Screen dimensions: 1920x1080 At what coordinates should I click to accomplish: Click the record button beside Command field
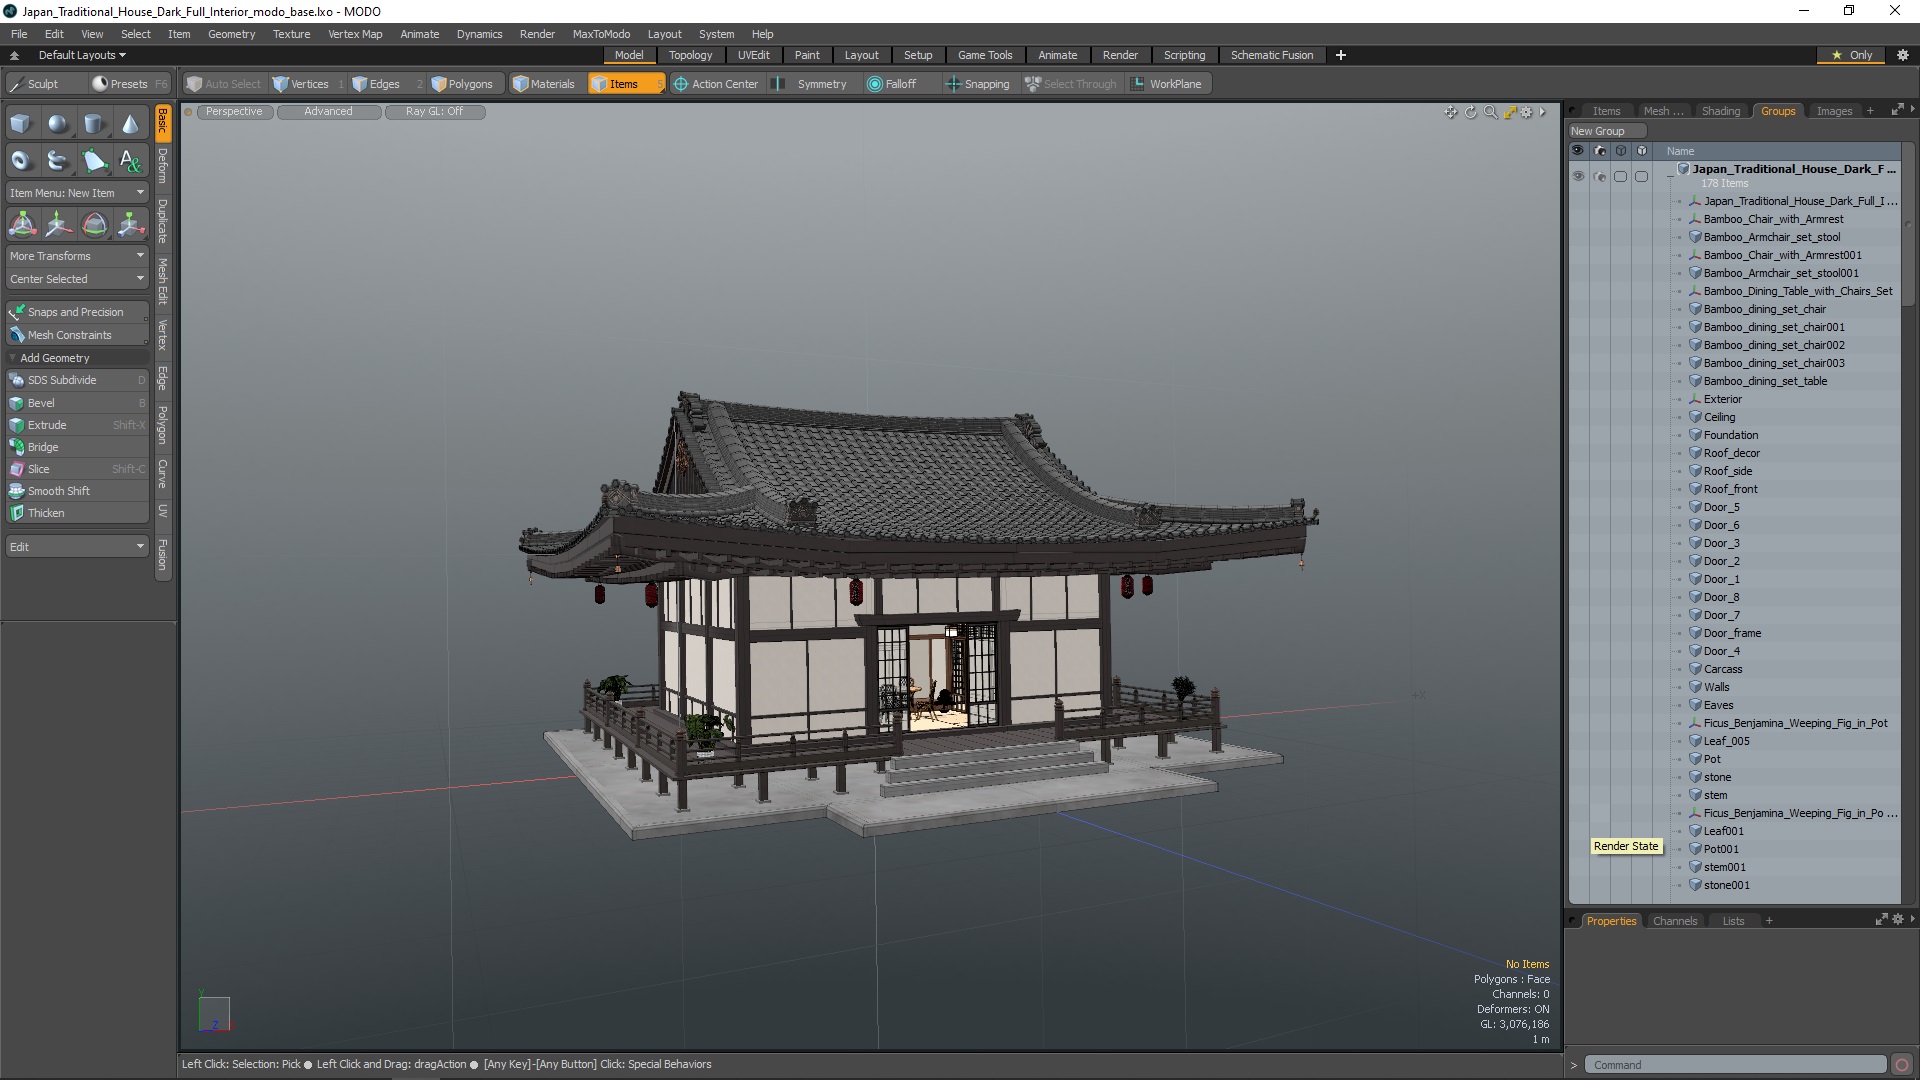click(1902, 1065)
